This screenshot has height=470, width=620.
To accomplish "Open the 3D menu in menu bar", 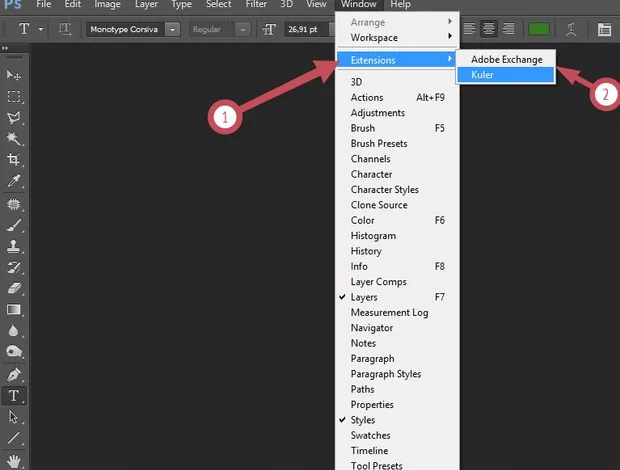I will click(x=287, y=4).
